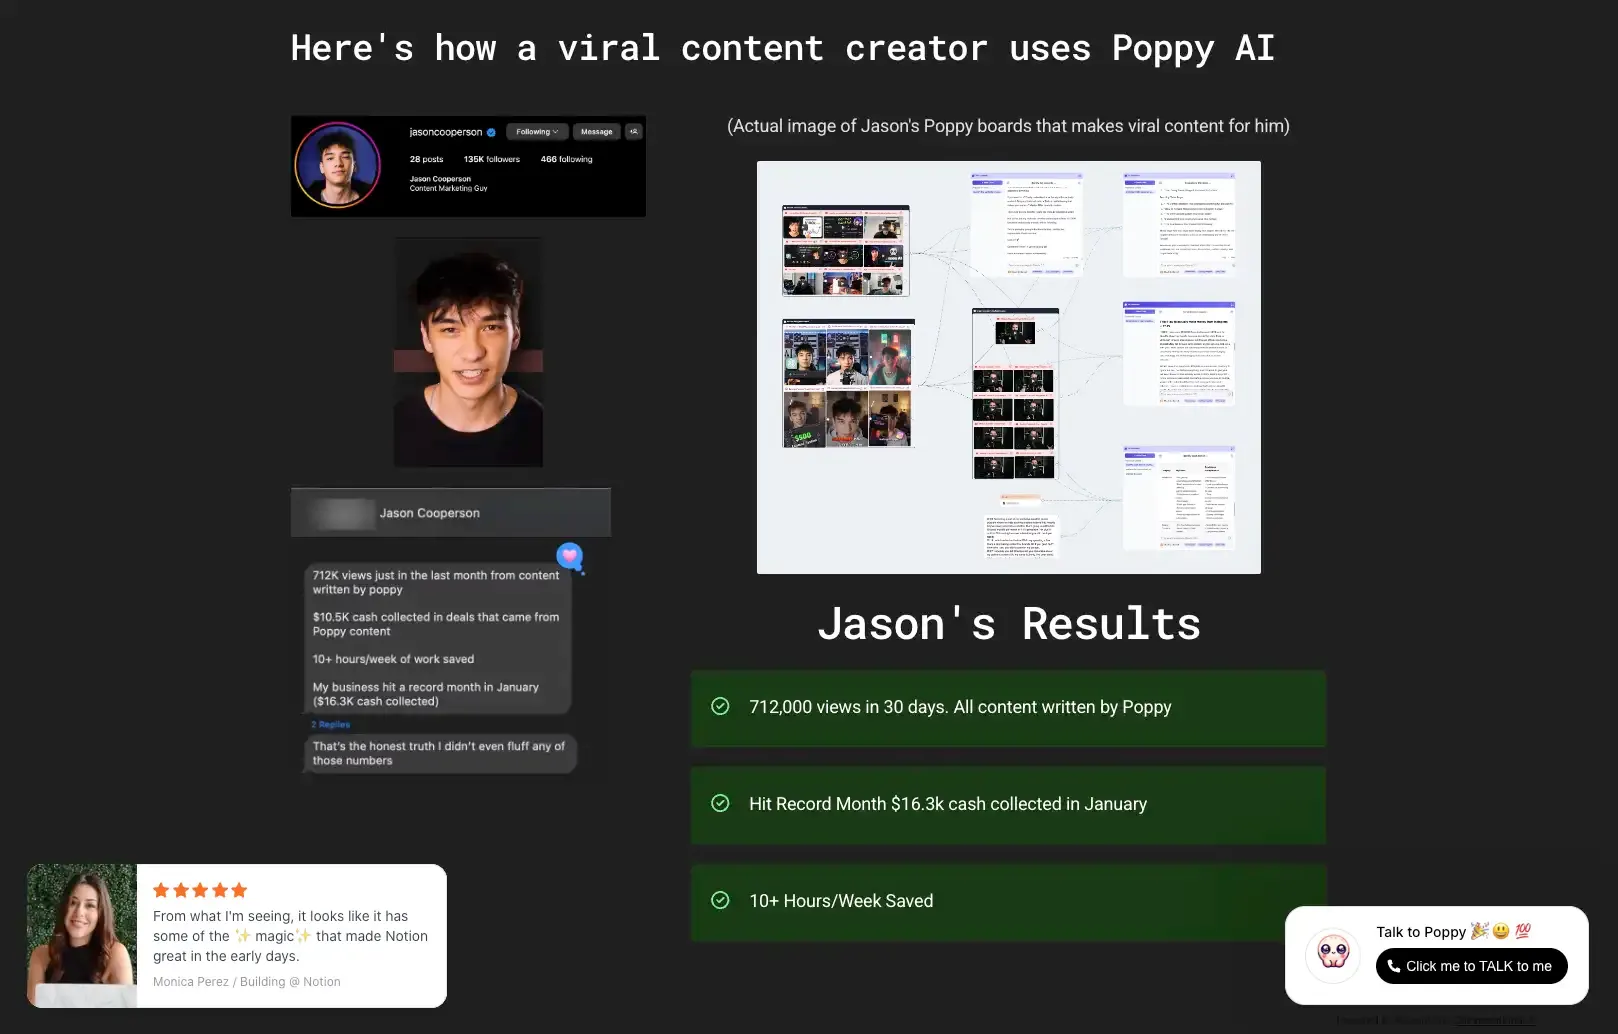Open the Following dropdown on jasoncooperson profile

(x=537, y=131)
